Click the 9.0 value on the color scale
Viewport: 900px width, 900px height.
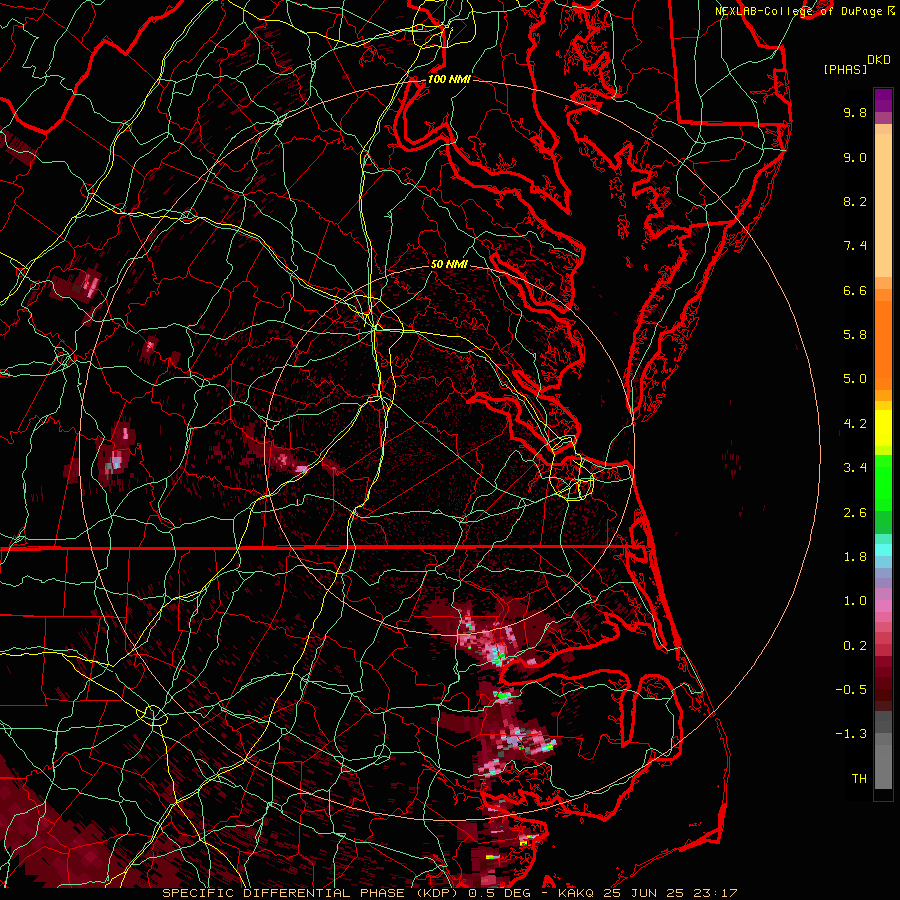pos(855,157)
